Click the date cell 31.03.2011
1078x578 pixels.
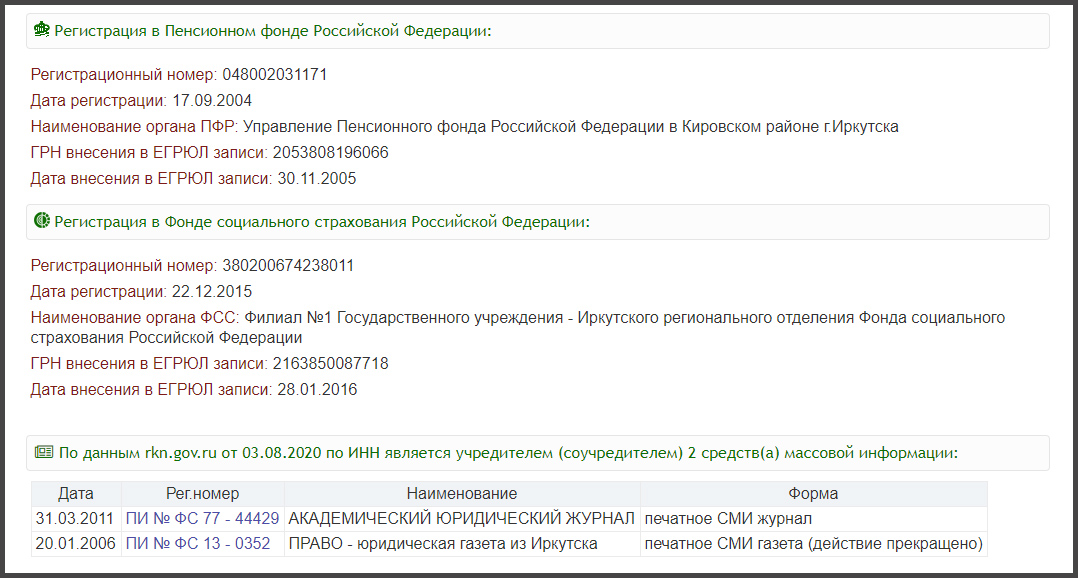pos(76,519)
